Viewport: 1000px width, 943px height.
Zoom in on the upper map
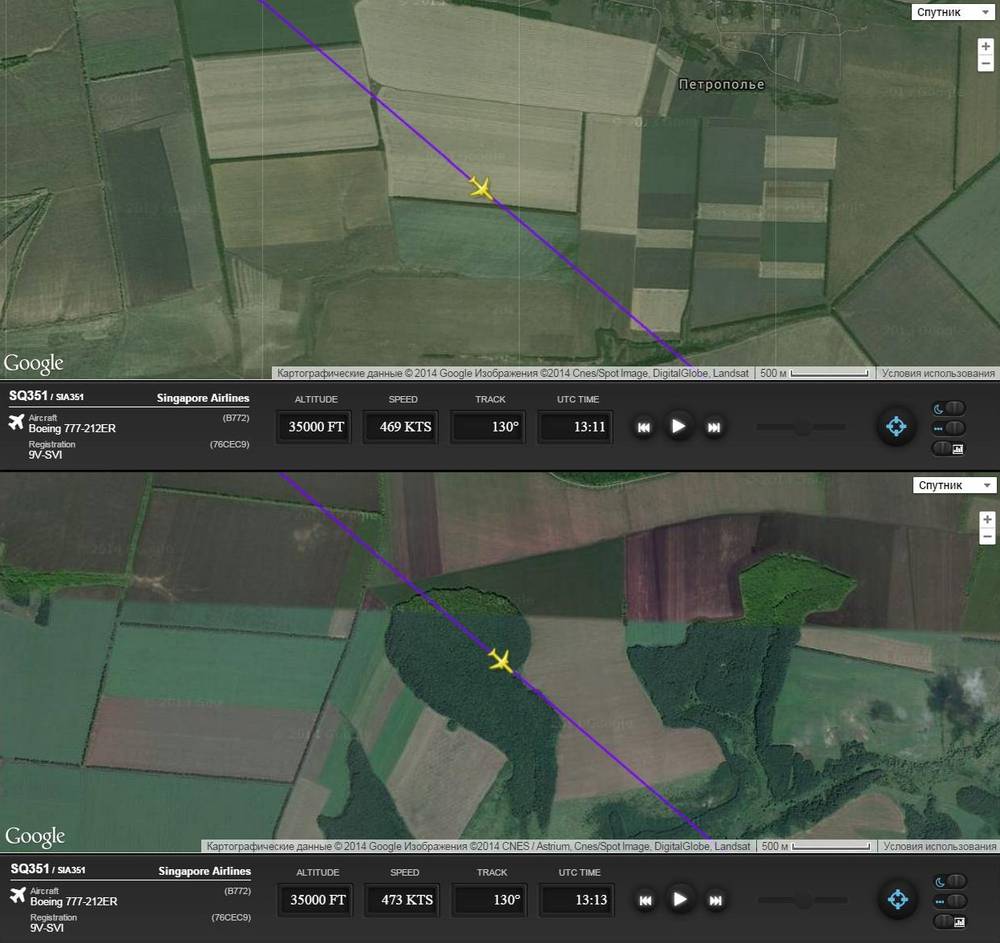point(985,47)
